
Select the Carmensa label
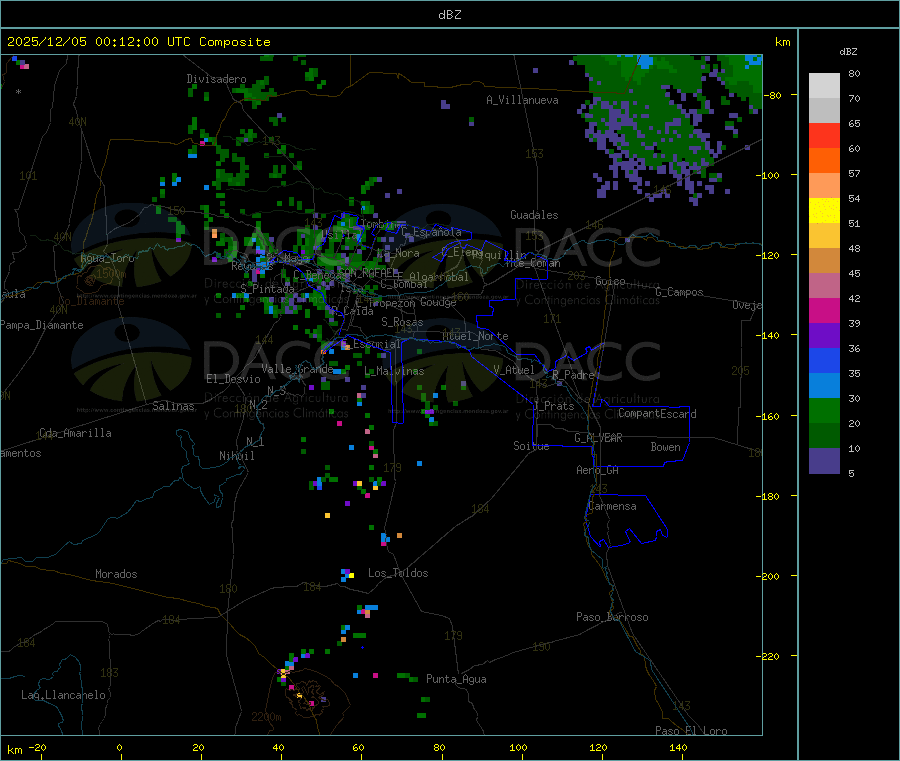tap(612, 506)
